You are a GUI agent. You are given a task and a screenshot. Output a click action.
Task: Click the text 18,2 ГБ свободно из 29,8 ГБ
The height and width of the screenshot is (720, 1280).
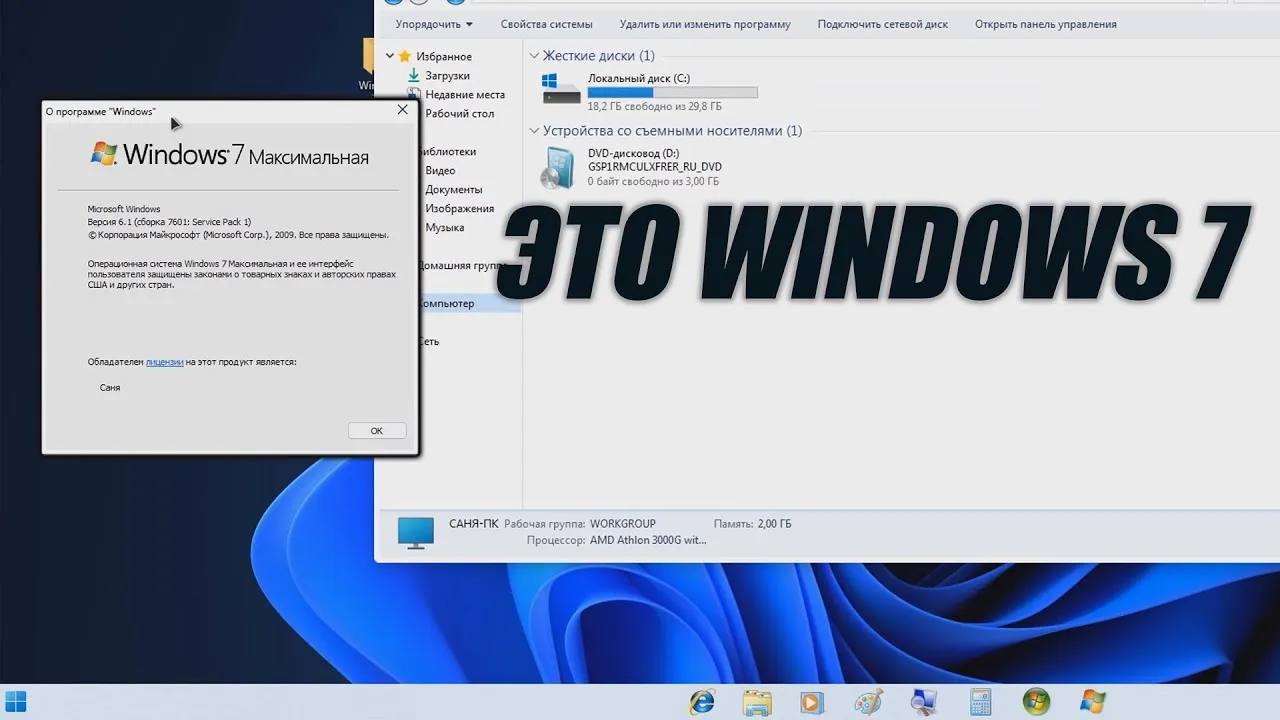pyautogui.click(x=654, y=106)
